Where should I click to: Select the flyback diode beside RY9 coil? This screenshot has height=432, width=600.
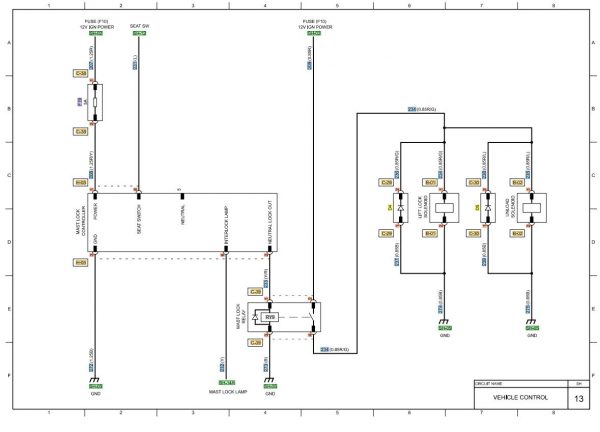(255, 317)
